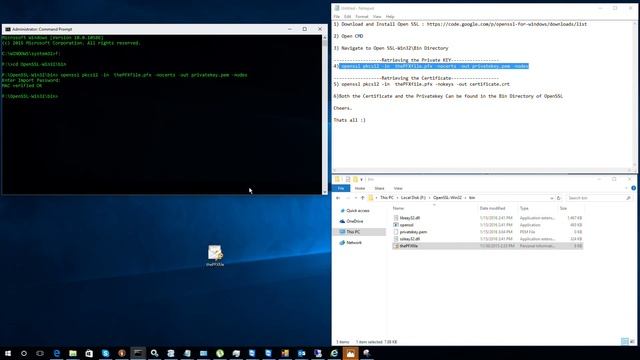This screenshot has height=360, width=640.
Task: Click Explorer forward navigation arrow
Action: pyautogui.click(x=348, y=198)
